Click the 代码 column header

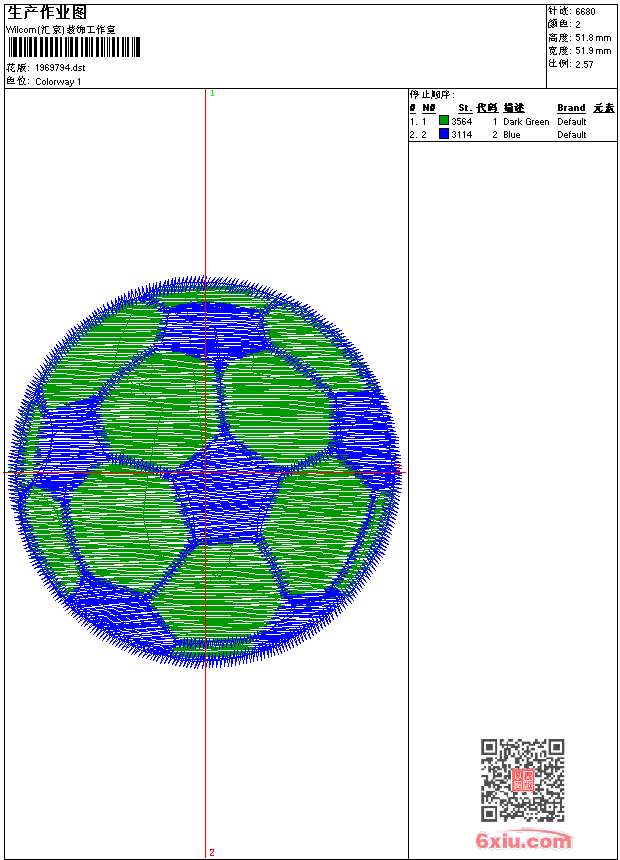pyautogui.click(x=487, y=108)
